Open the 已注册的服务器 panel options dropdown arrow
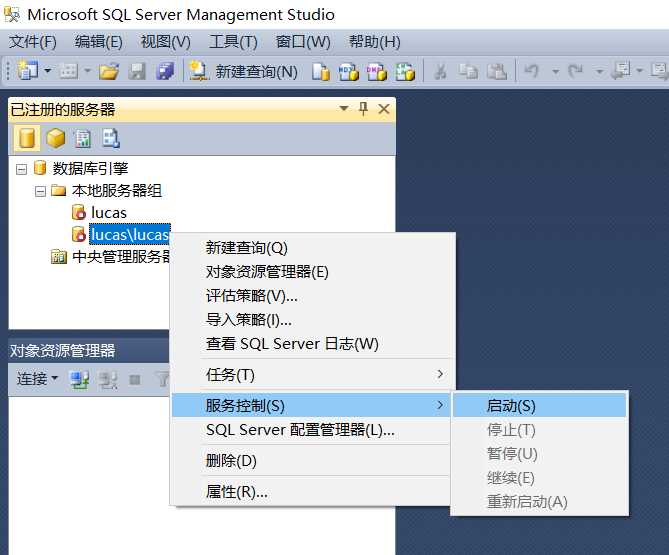 coord(343,108)
